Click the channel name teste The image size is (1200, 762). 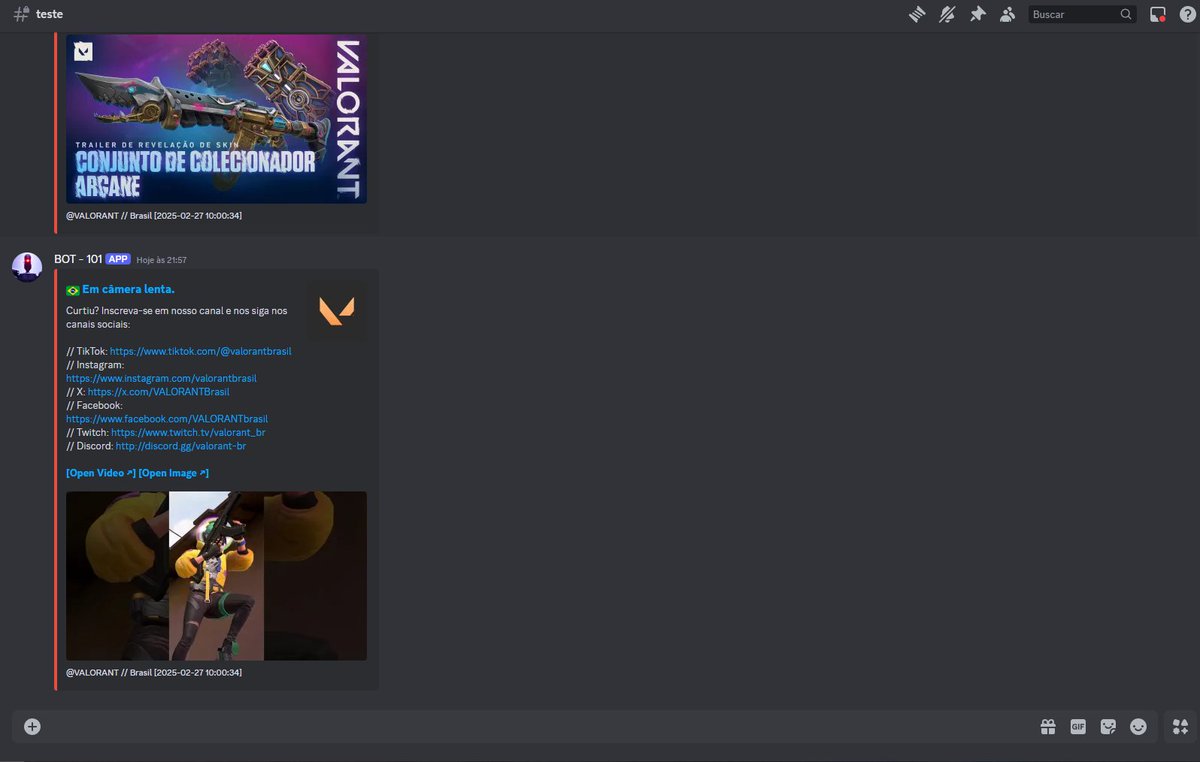(x=50, y=14)
